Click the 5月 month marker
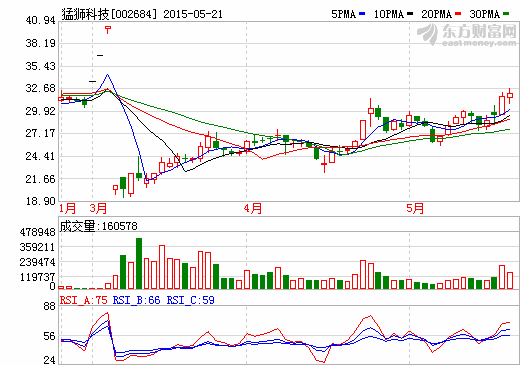This screenshot has width=520, height=365. 415,209
